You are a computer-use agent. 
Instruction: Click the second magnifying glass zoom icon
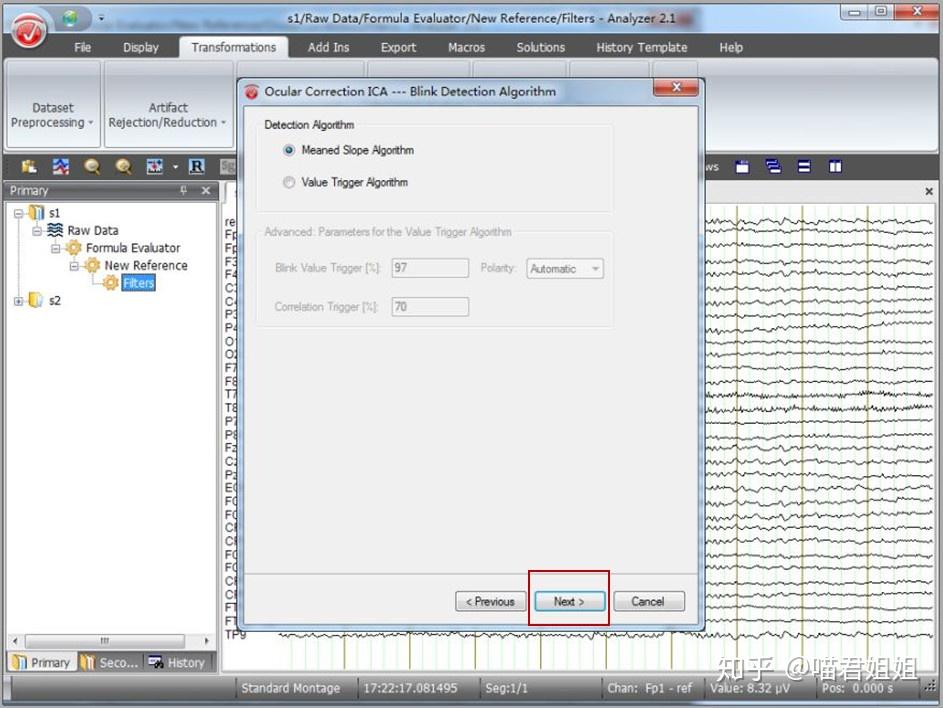(x=124, y=167)
